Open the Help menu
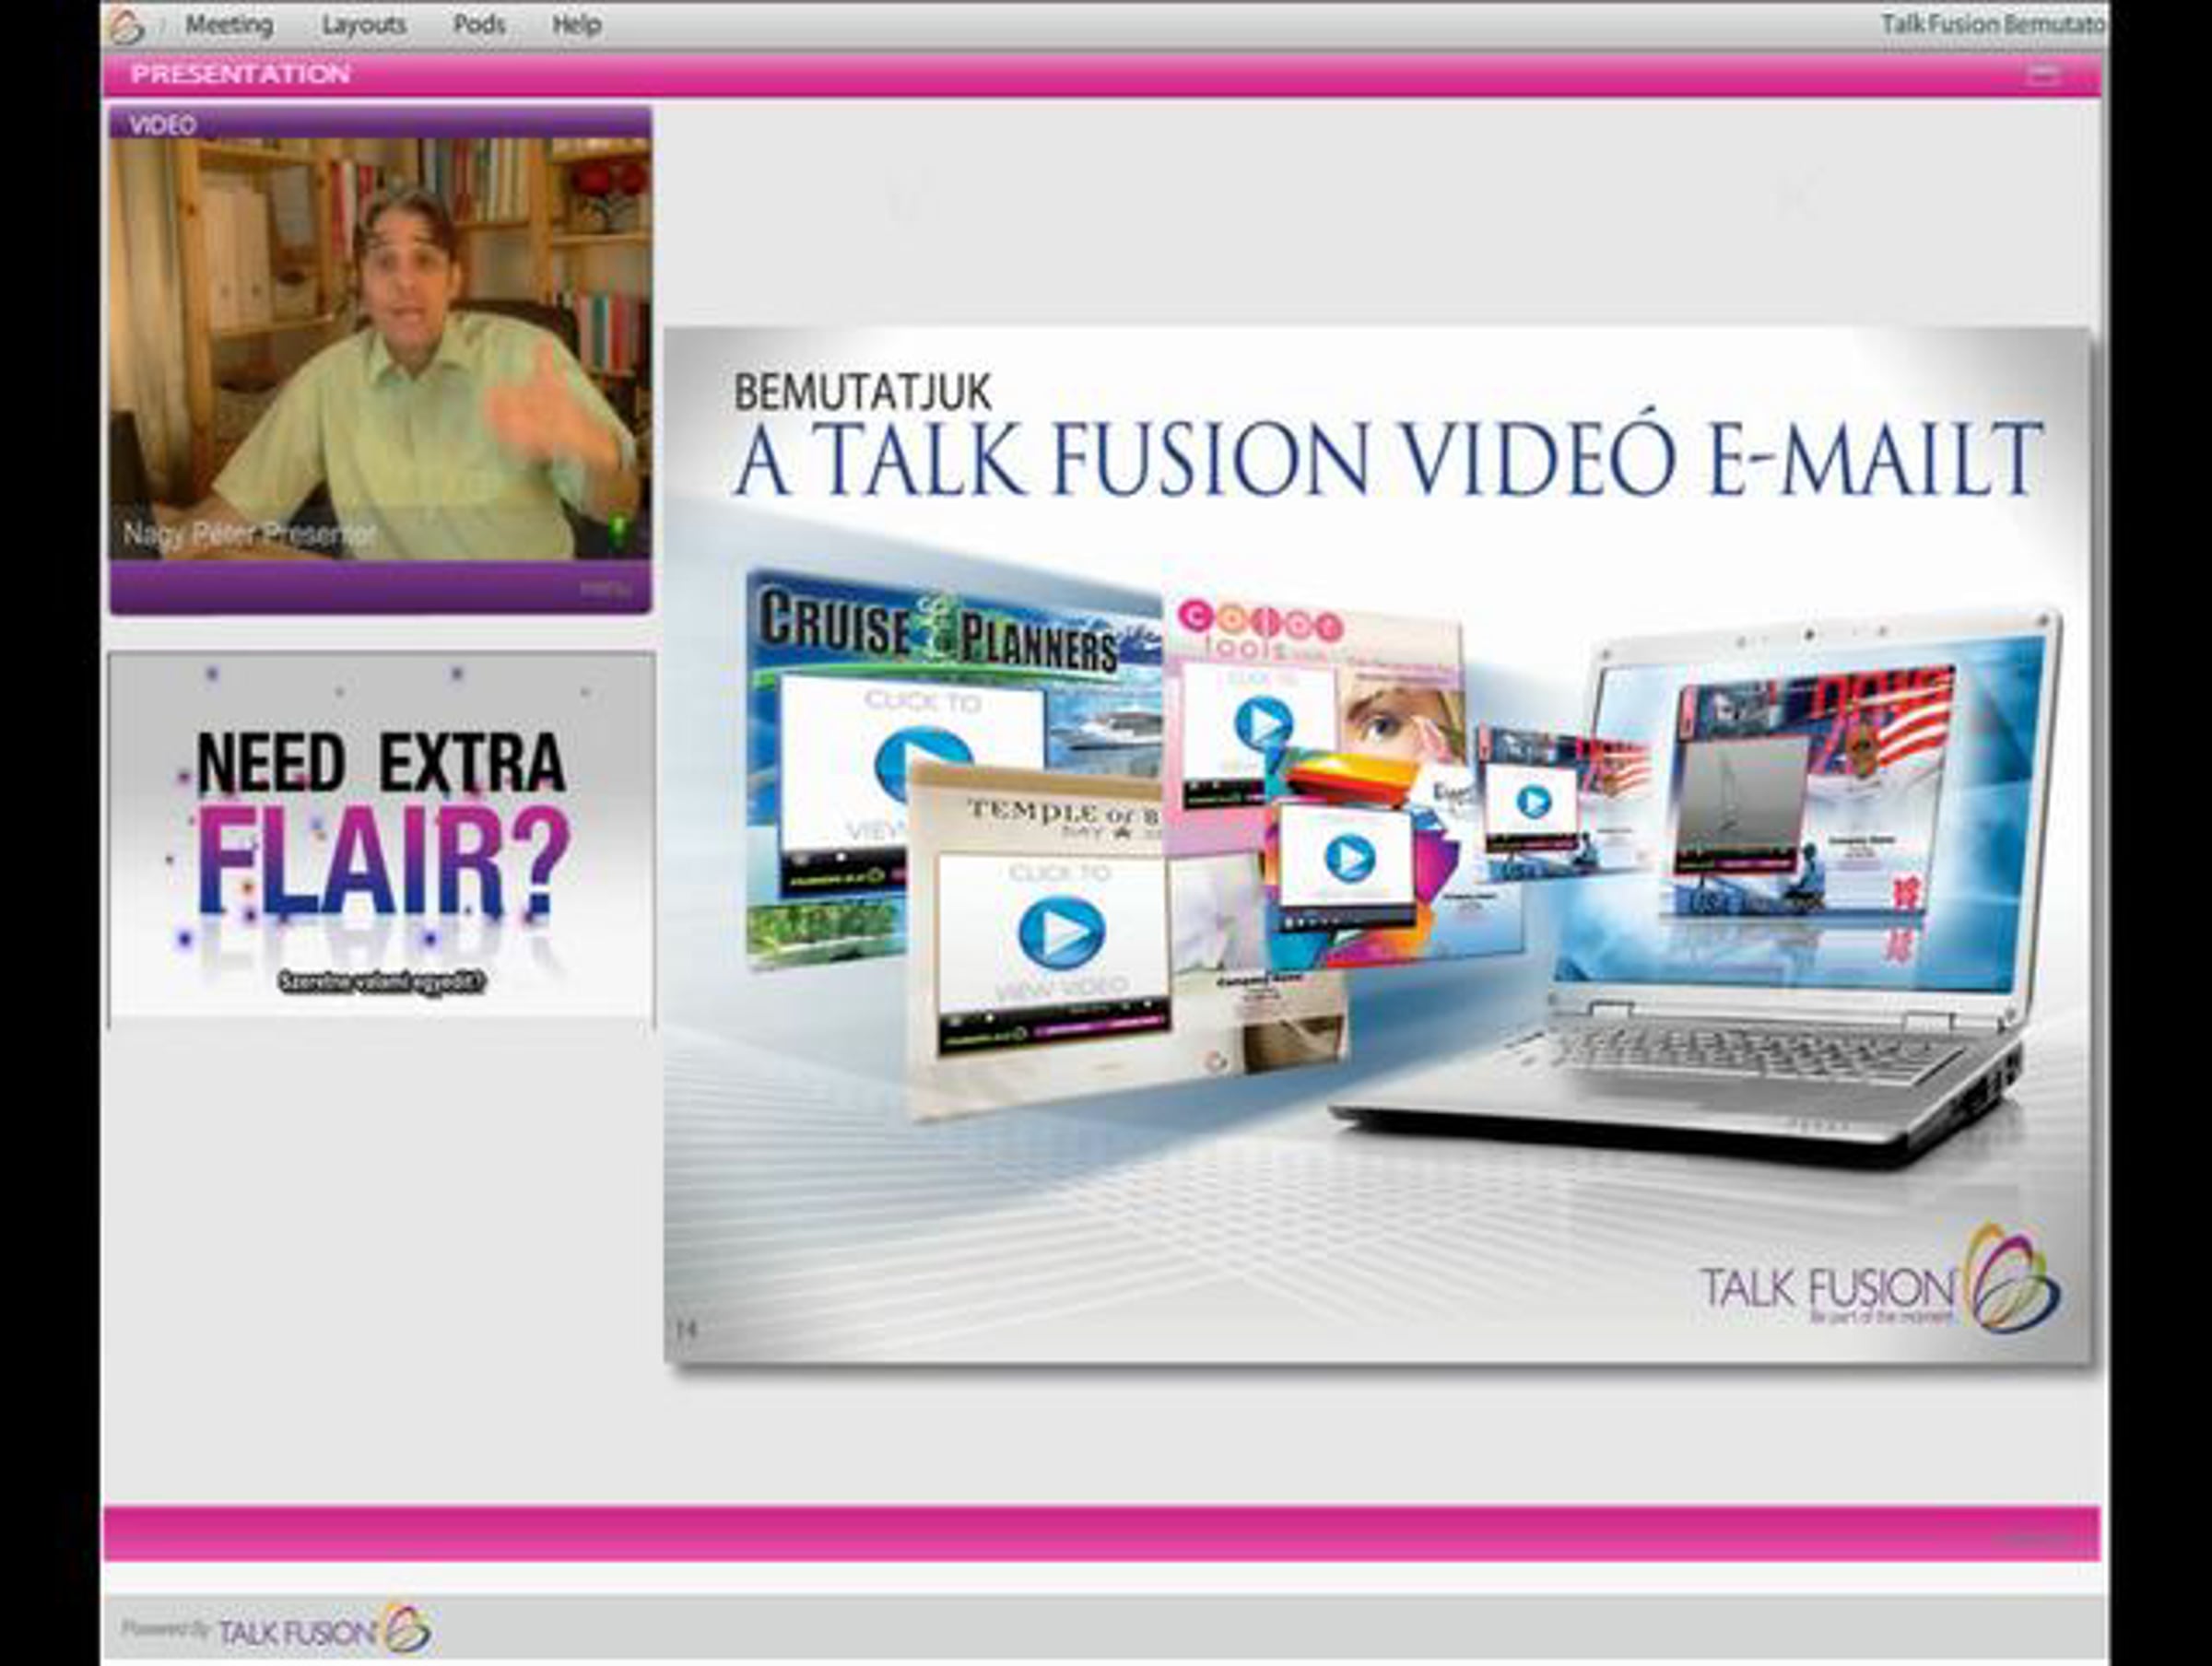 point(576,25)
